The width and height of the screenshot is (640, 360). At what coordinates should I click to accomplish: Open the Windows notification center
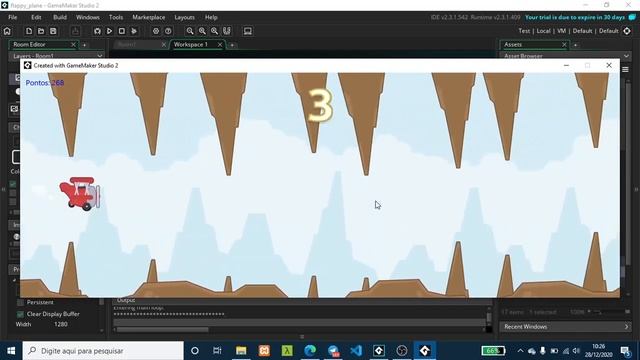[625, 351]
